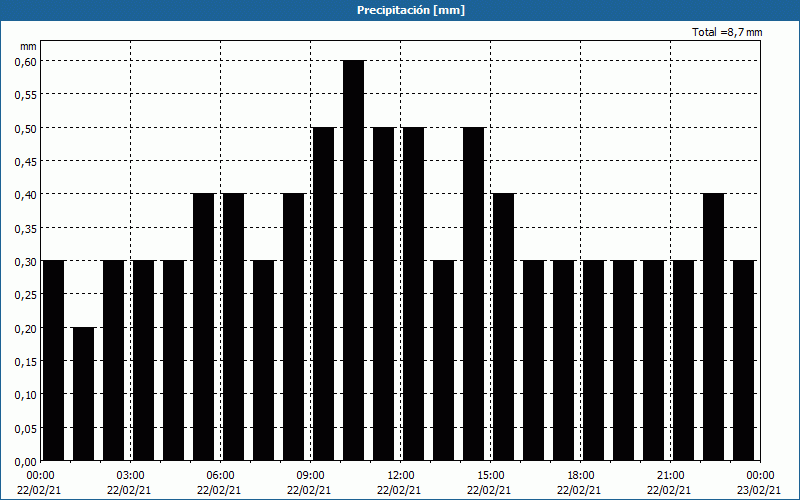Select the 21:00 time label
The height and width of the screenshot is (500, 800).
[670, 476]
